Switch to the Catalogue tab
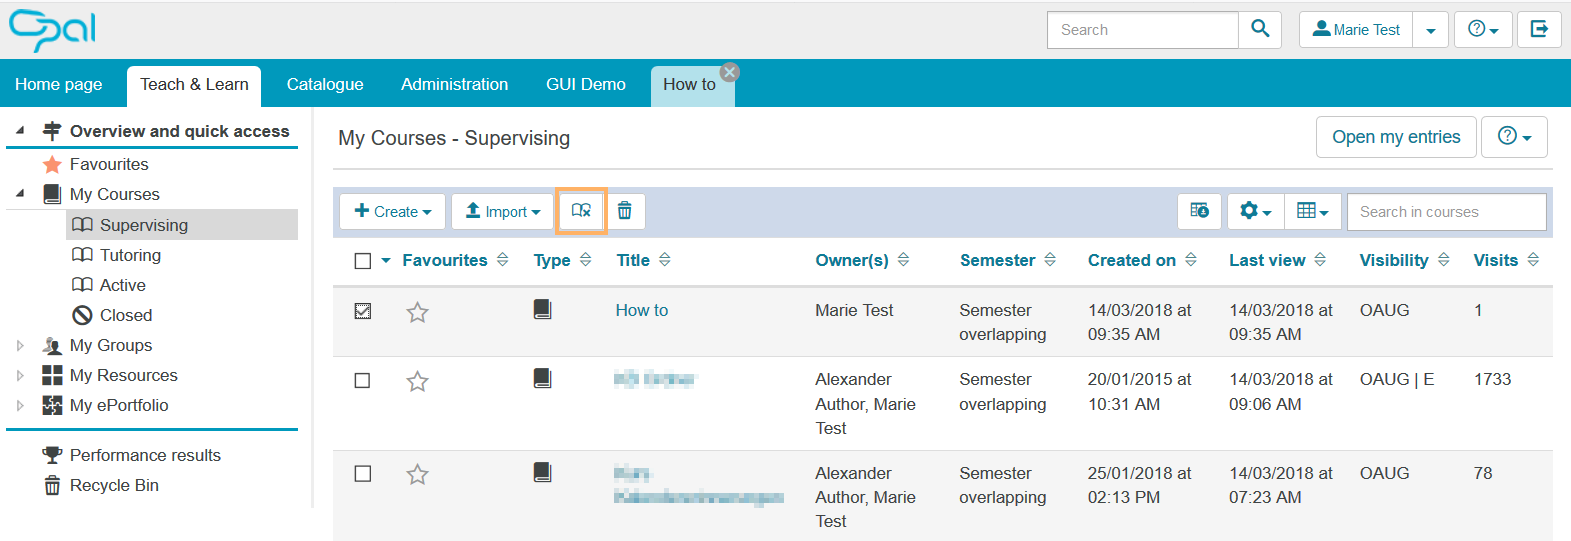Viewport: 1571px width, 541px height. [x=325, y=85]
